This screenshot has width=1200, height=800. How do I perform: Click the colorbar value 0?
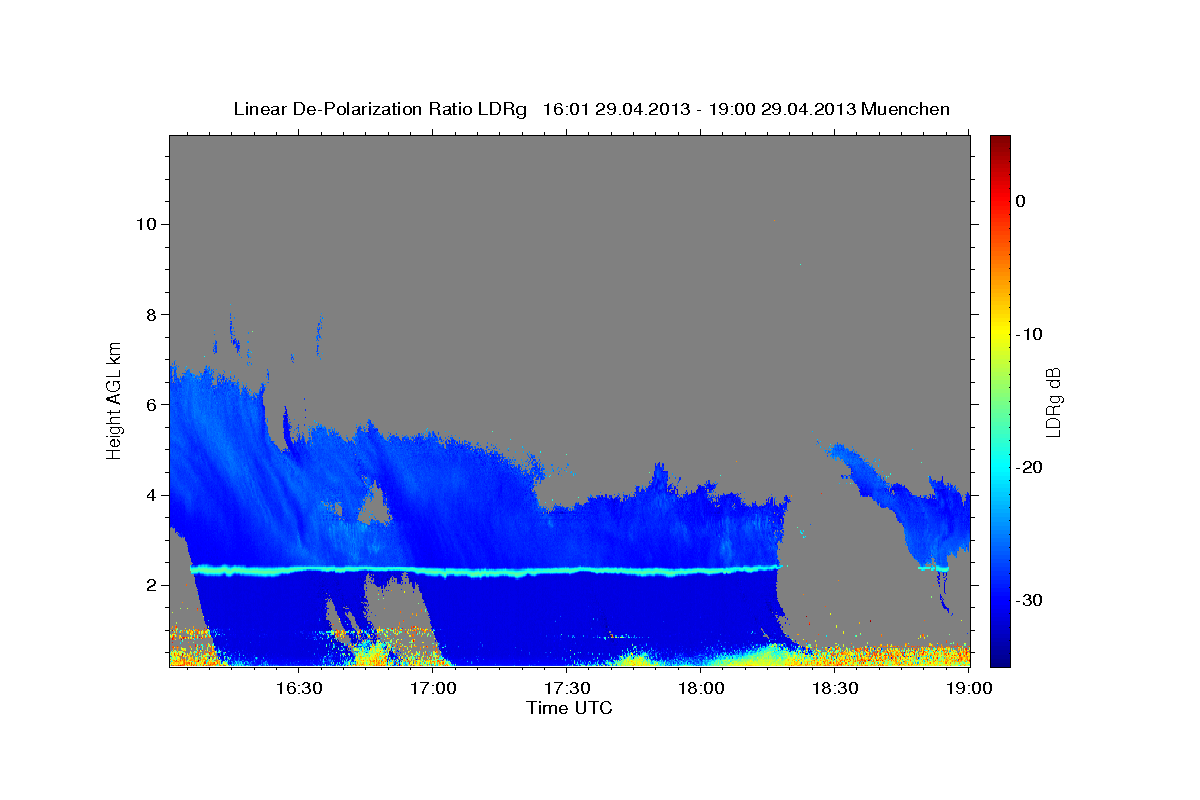1020,201
